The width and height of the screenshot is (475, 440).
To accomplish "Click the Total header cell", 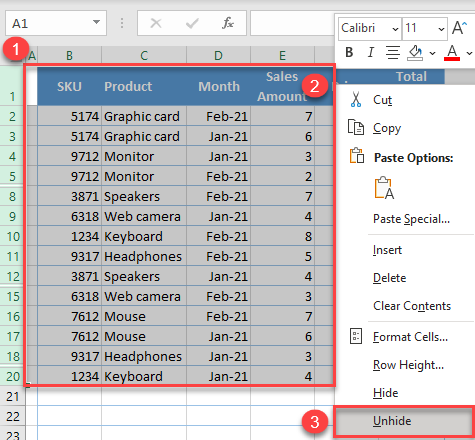I will coord(411,76).
